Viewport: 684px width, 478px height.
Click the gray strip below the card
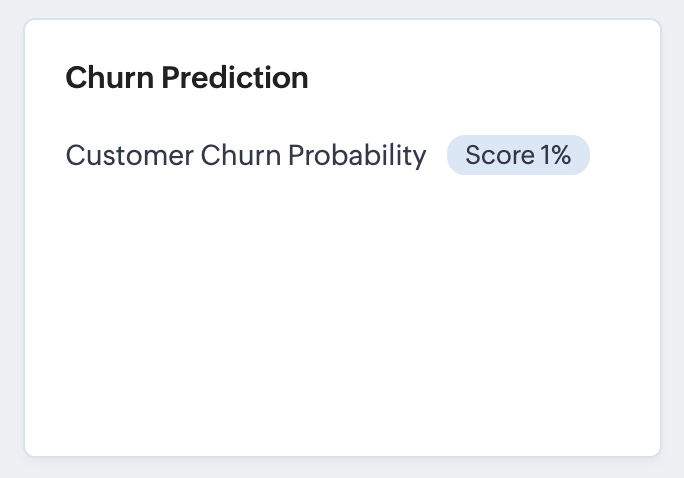point(342,468)
